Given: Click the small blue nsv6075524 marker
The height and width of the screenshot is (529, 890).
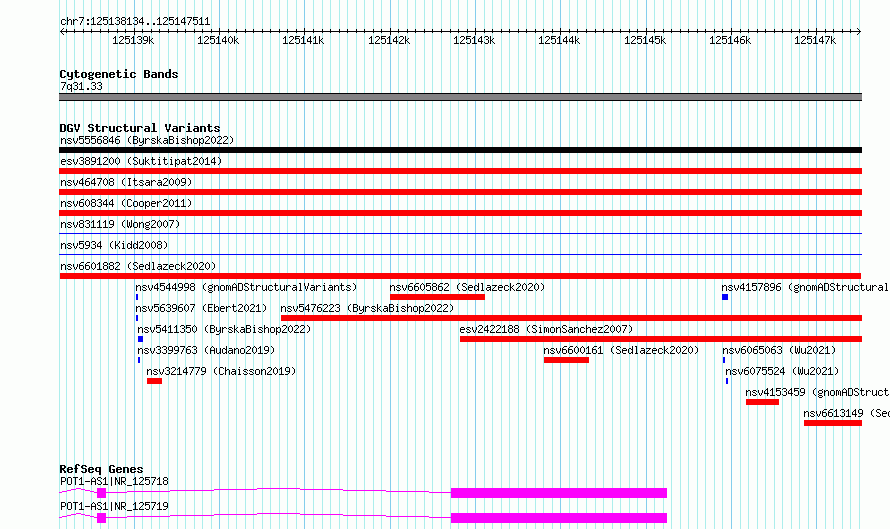Looking at the screenshot, I should pos(727,381).
